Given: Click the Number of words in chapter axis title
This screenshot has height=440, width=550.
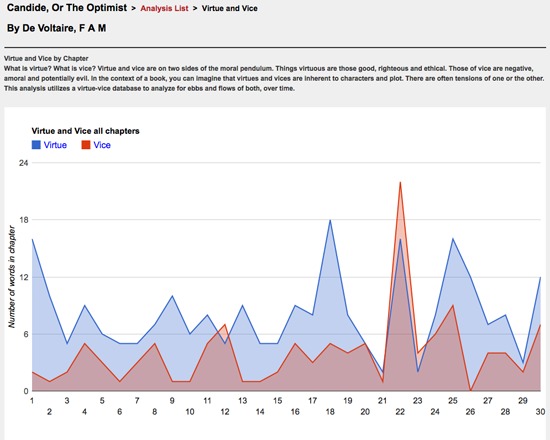Looking at the screenshot, I should tap(12, 277).
